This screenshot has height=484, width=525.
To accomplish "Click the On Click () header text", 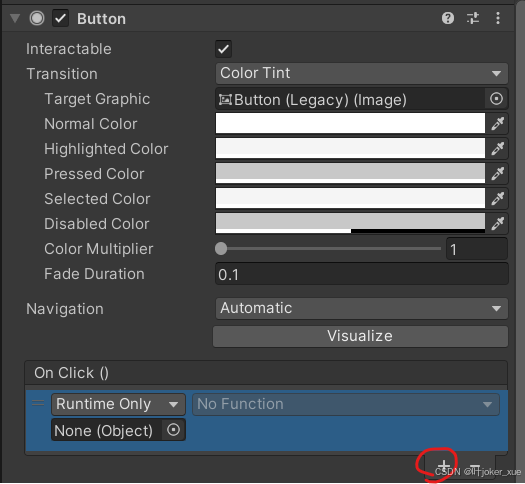I will coord(71,373).
